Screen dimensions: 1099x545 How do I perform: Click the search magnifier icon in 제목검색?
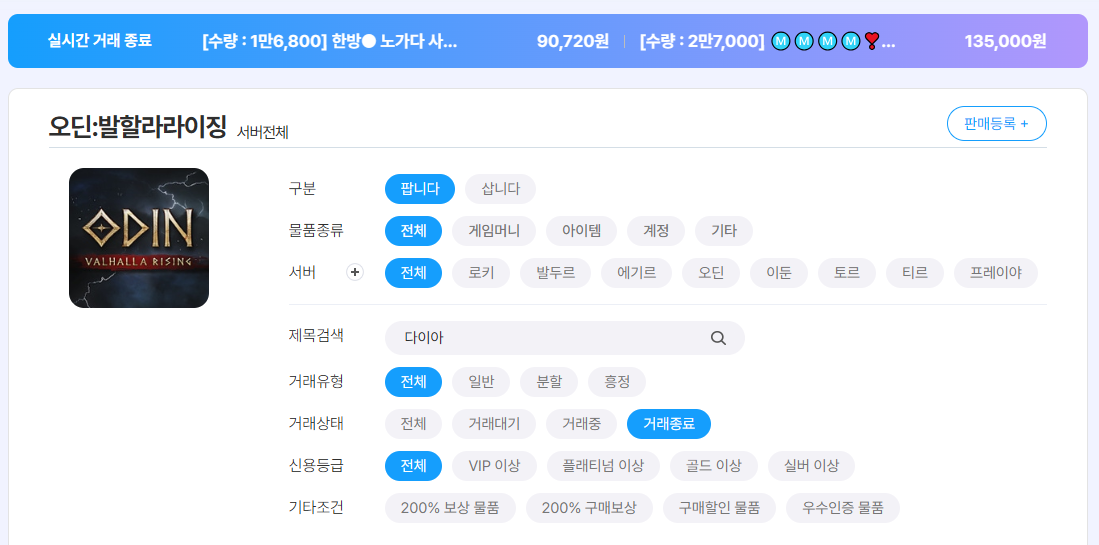[x=718, y=338]
